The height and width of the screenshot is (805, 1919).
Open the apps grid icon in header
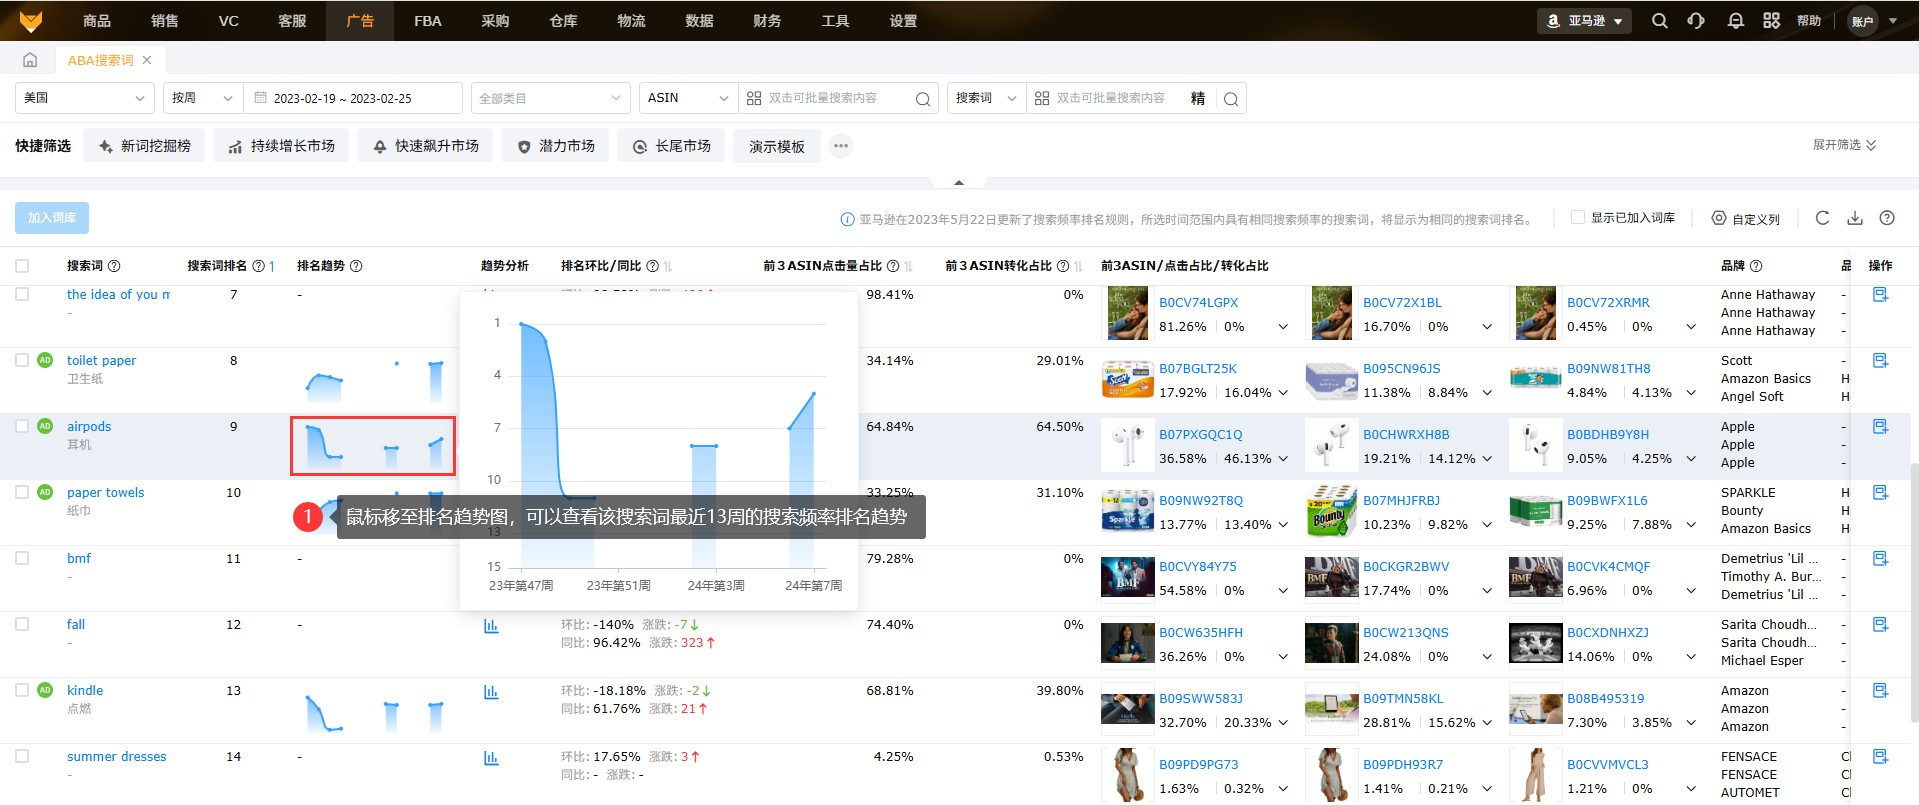click(x=1771, y=21)
